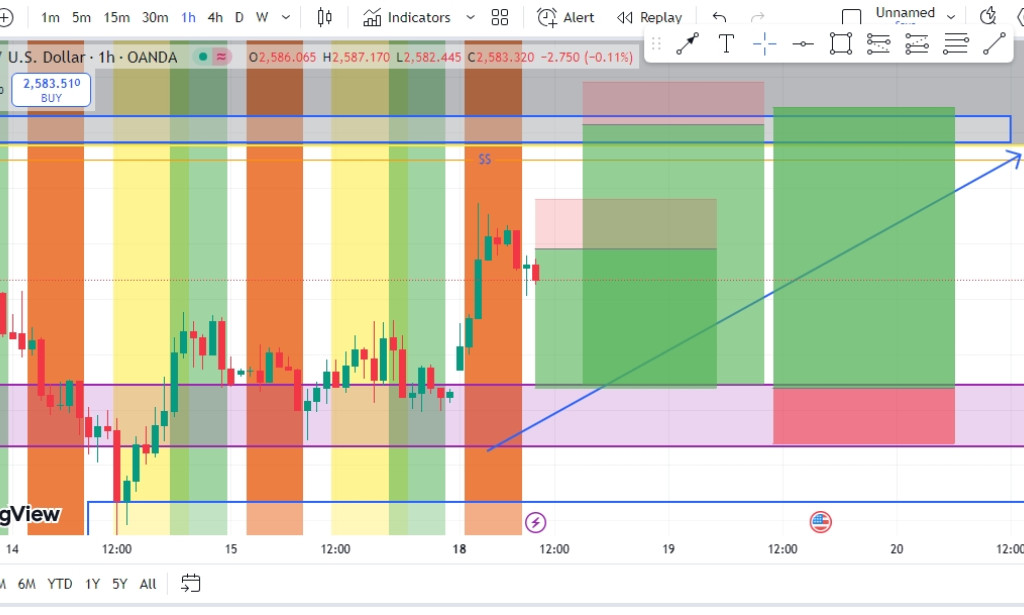Open the go-to-date calendar icon

(x=191, y=583)
